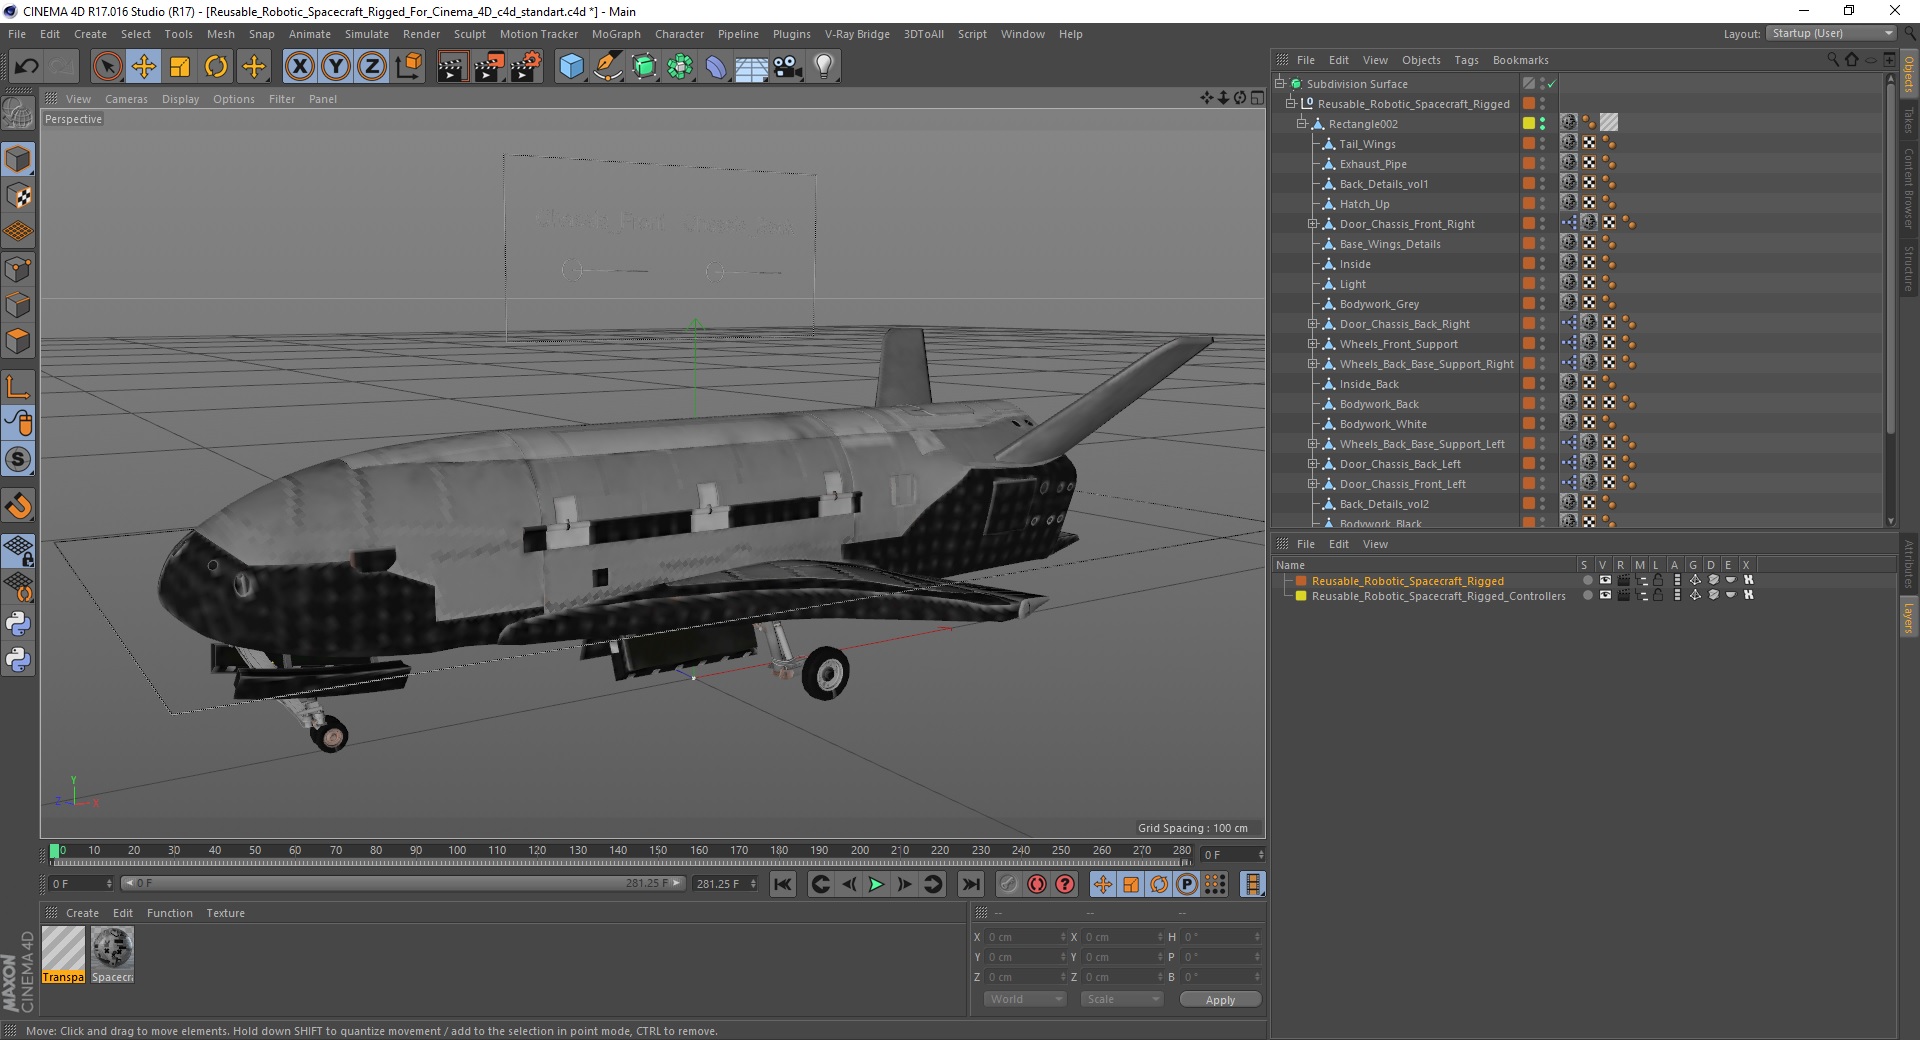Viewport: 1920px width, 1040px height.
Task: Switch to Model mode in left palette
Action: tap(19, 159)
